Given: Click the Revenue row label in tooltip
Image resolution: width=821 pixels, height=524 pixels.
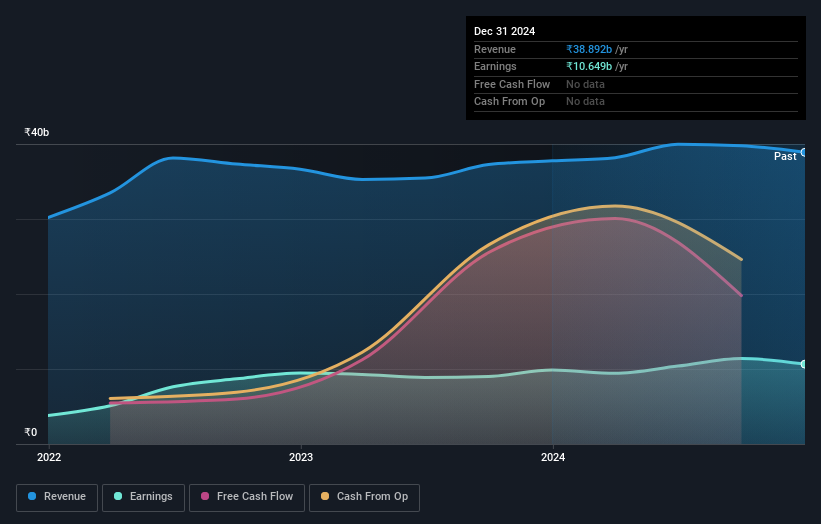Looking at the screenshot, I should (495, 49).
